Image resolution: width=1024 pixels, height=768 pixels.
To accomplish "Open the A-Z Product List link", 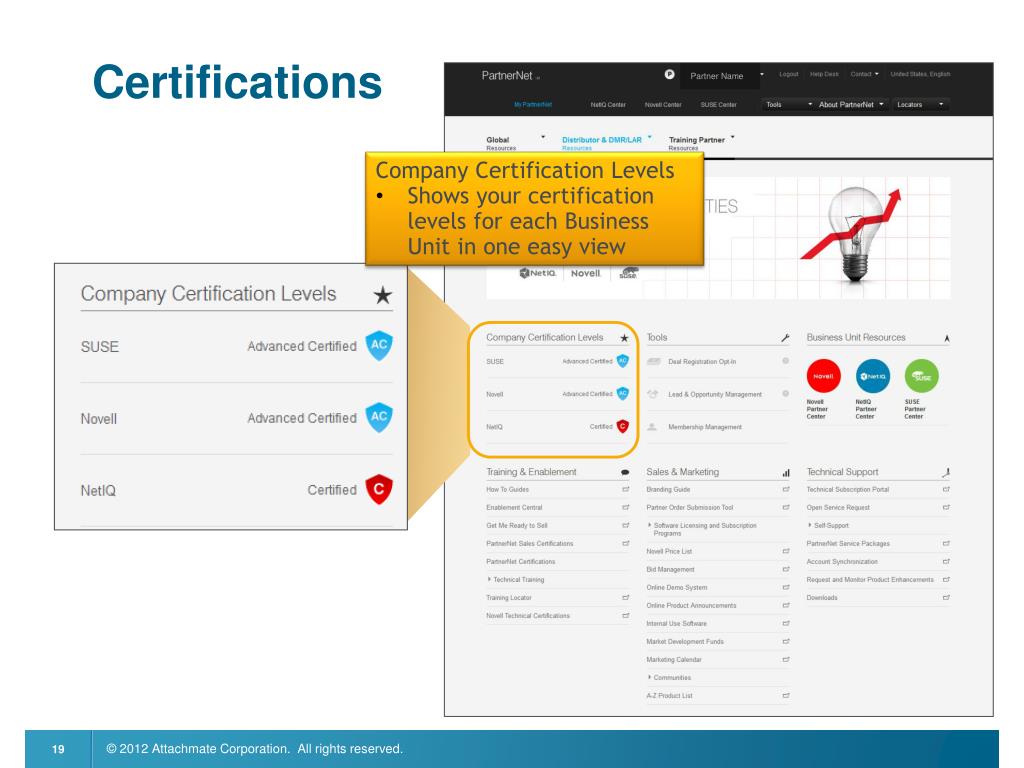I will tap(669, 696).
